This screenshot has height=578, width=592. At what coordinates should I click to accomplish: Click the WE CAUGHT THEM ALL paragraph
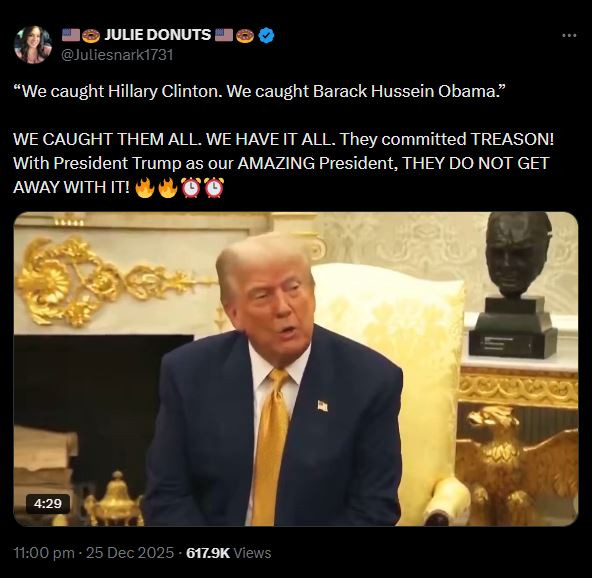[x=284, y=163]
